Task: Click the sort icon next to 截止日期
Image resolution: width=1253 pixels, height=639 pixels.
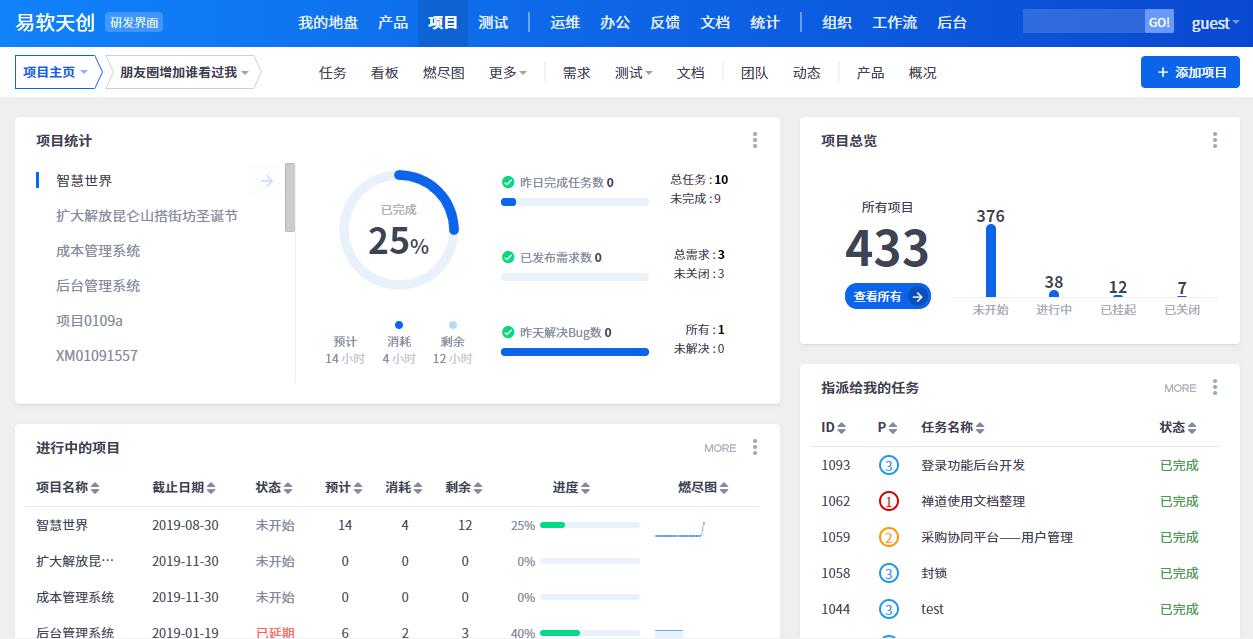Action: click(211, 488)
